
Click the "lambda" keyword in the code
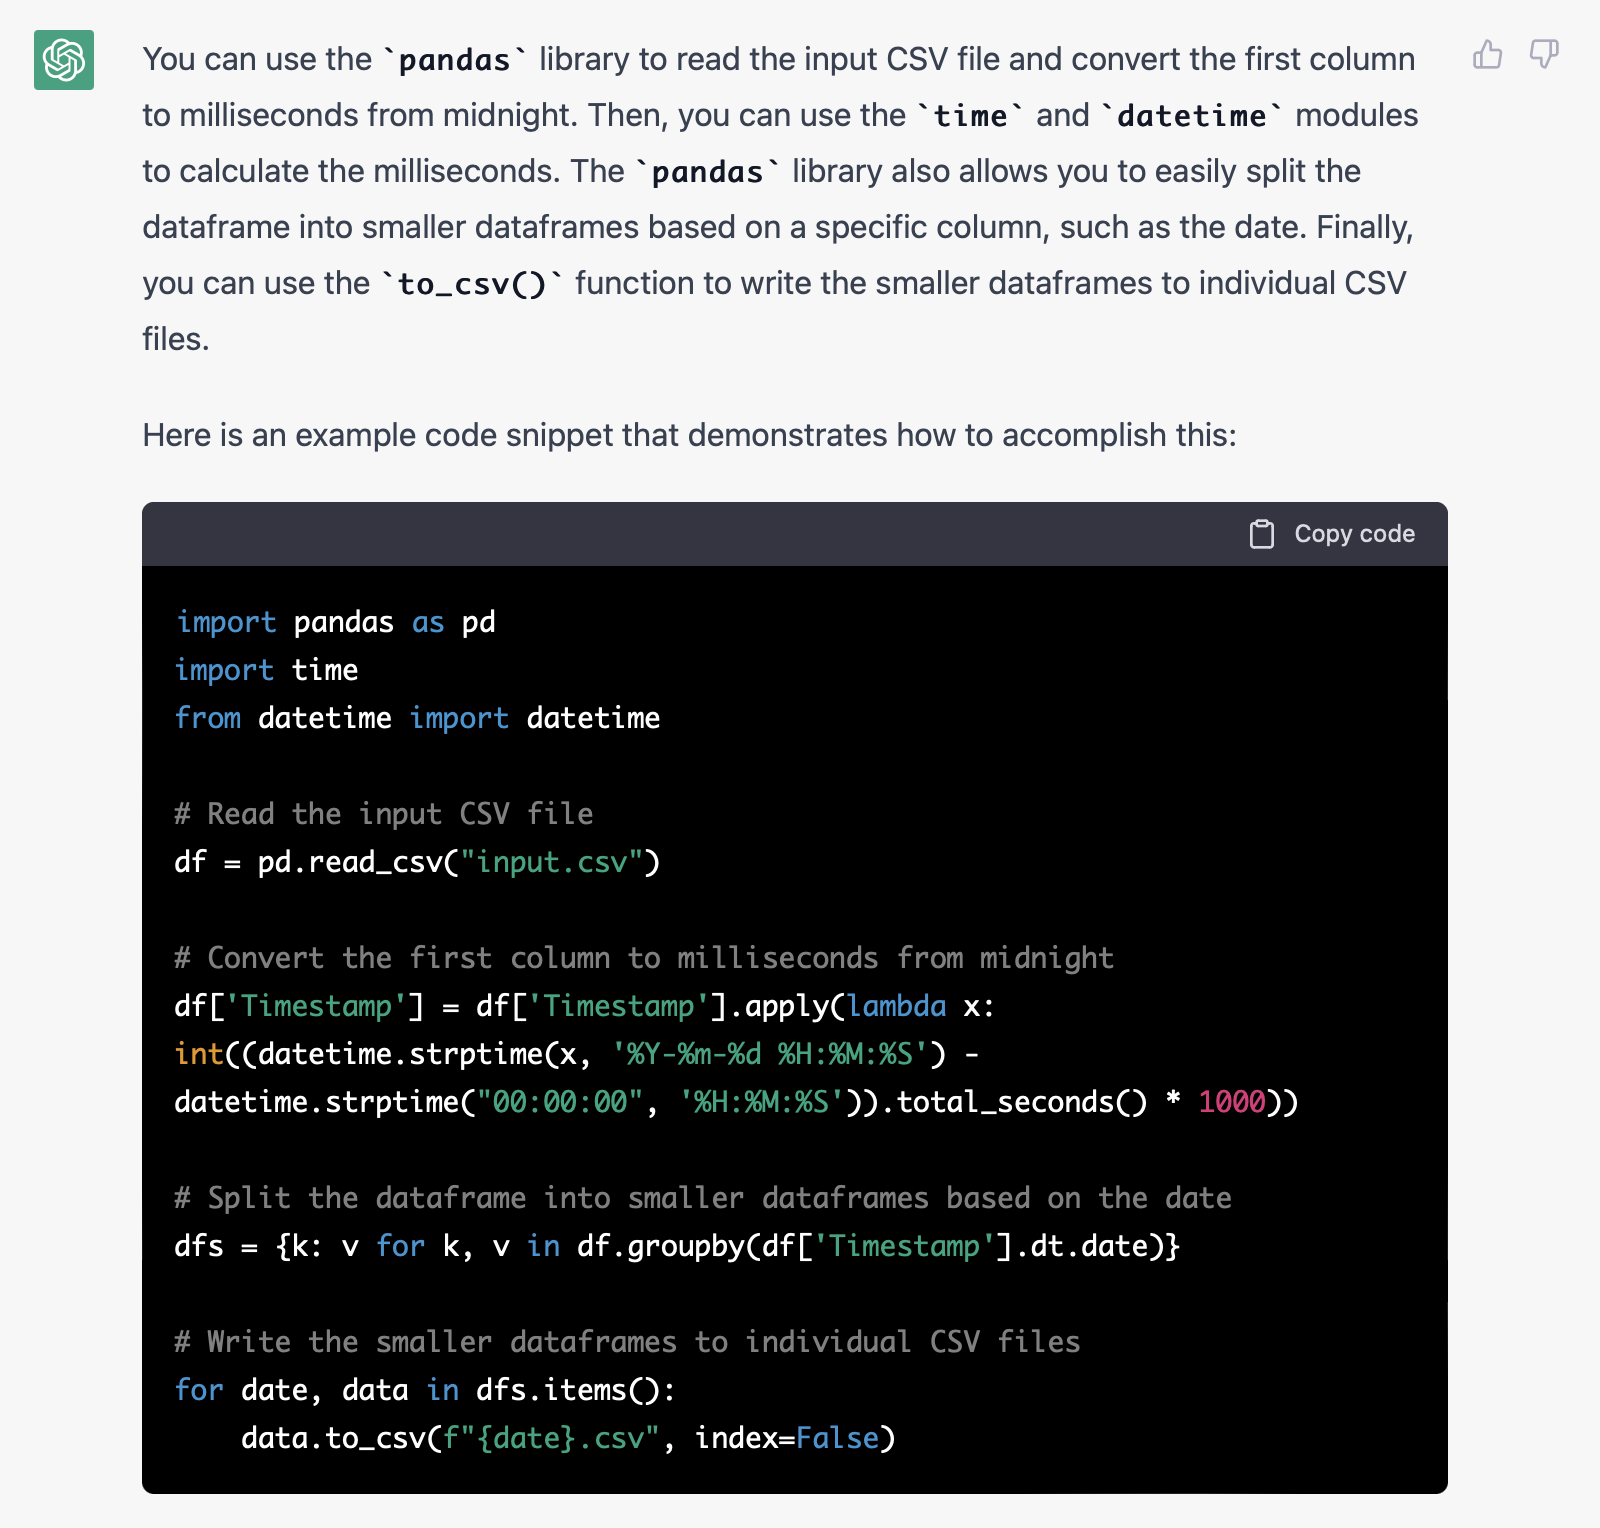coord(896,1006)
